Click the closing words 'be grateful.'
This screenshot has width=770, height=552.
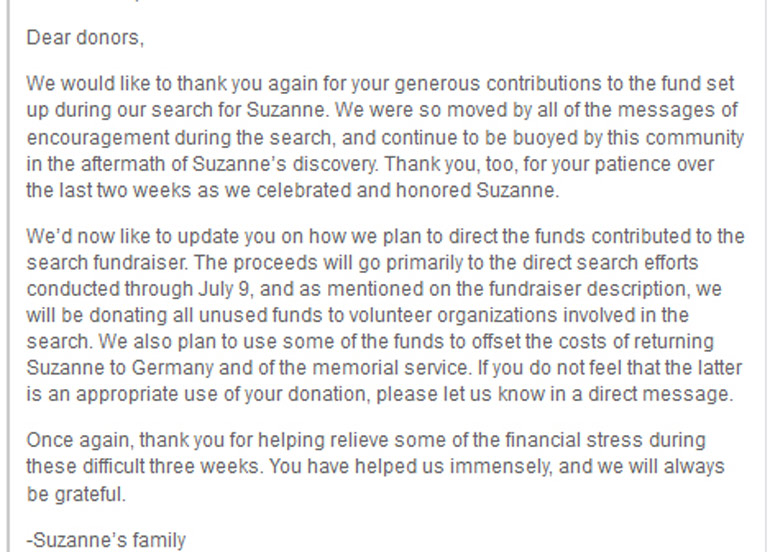[76, 493]
